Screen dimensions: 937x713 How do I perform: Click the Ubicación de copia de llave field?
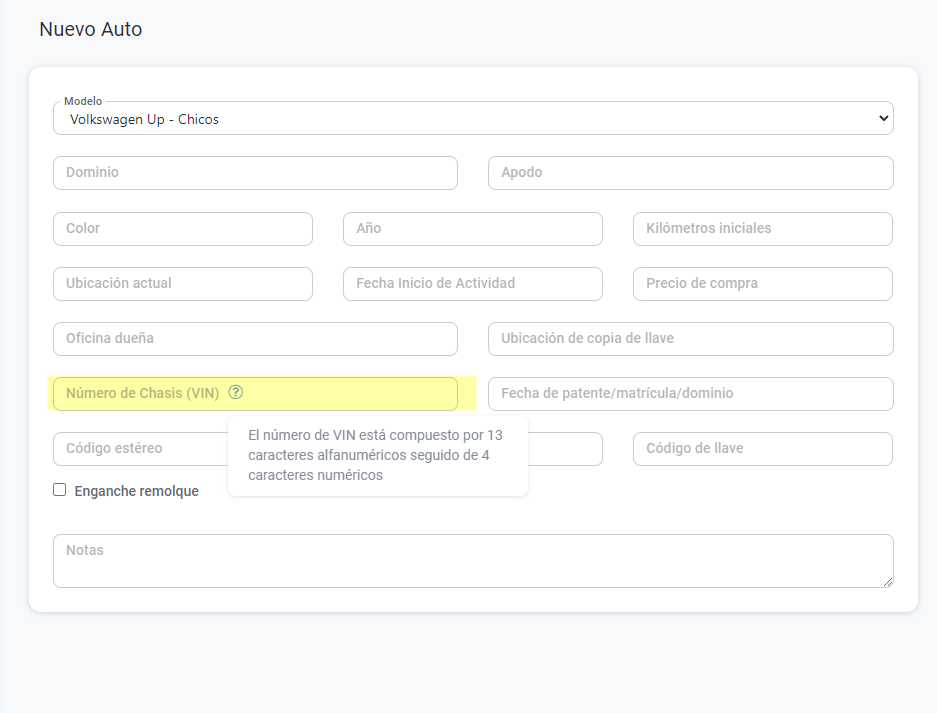690,339
